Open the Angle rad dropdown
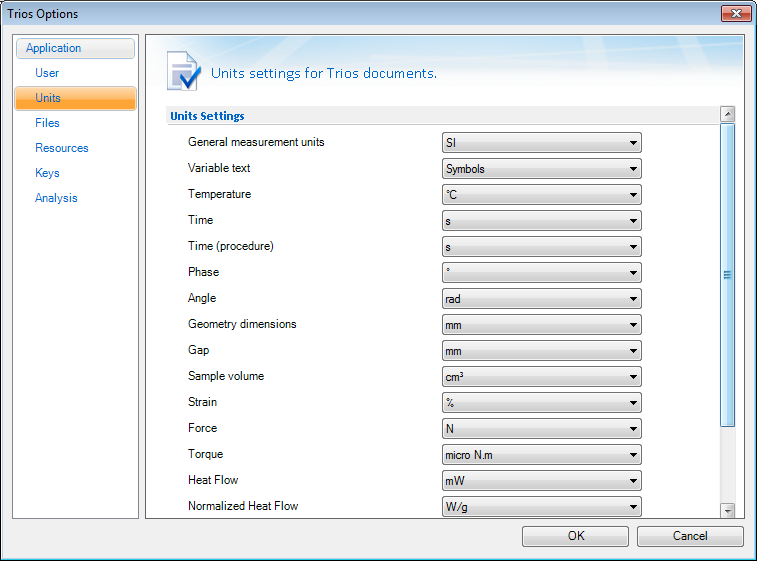 coord(542,299)
